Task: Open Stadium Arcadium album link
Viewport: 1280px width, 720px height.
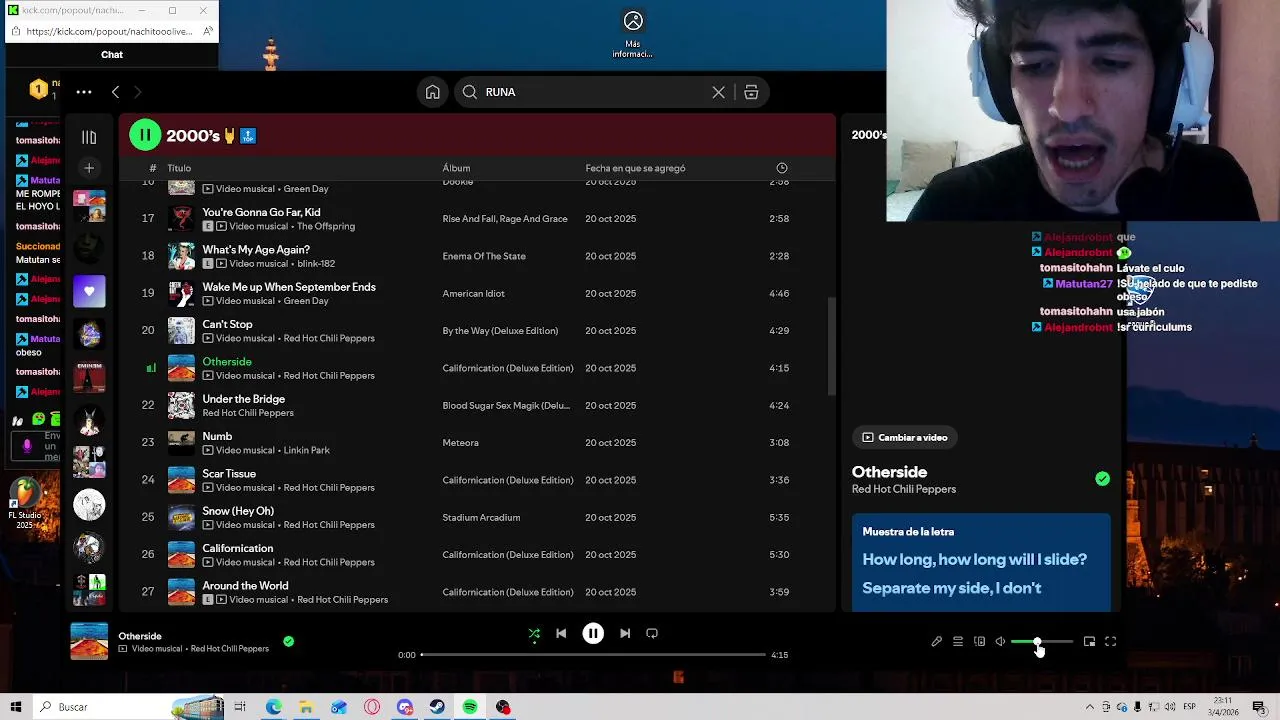Action: point(481,517)
